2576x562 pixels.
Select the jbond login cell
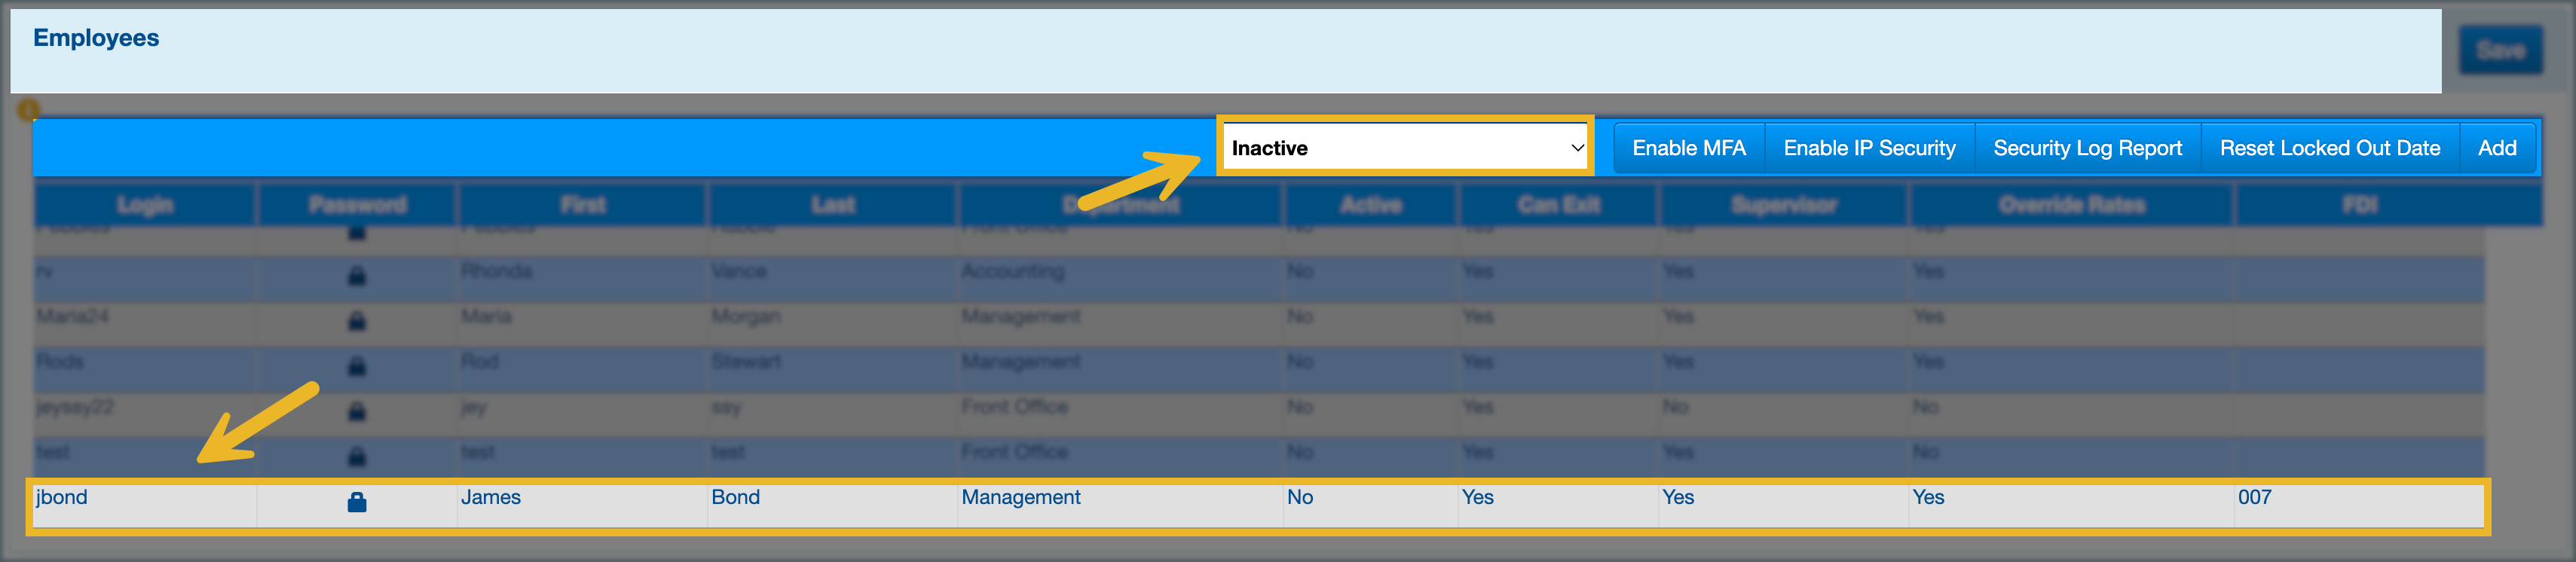tap(62, 497)
